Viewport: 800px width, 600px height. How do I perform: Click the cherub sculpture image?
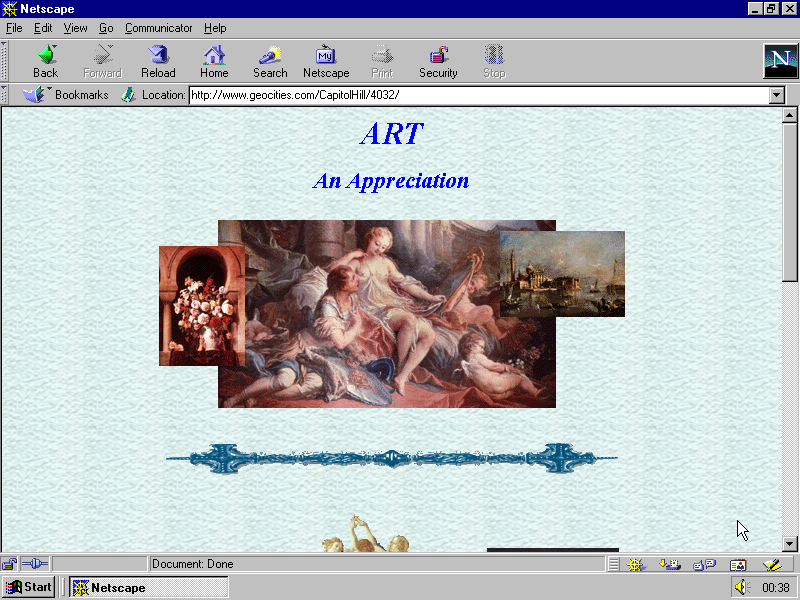[365, 534]
